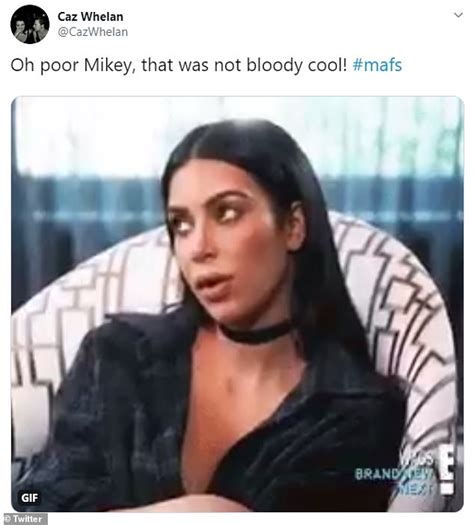This screenshot has width=474, height=525.
Task: Click the black choker in the GIF
Action: click(x=256, y=332)
